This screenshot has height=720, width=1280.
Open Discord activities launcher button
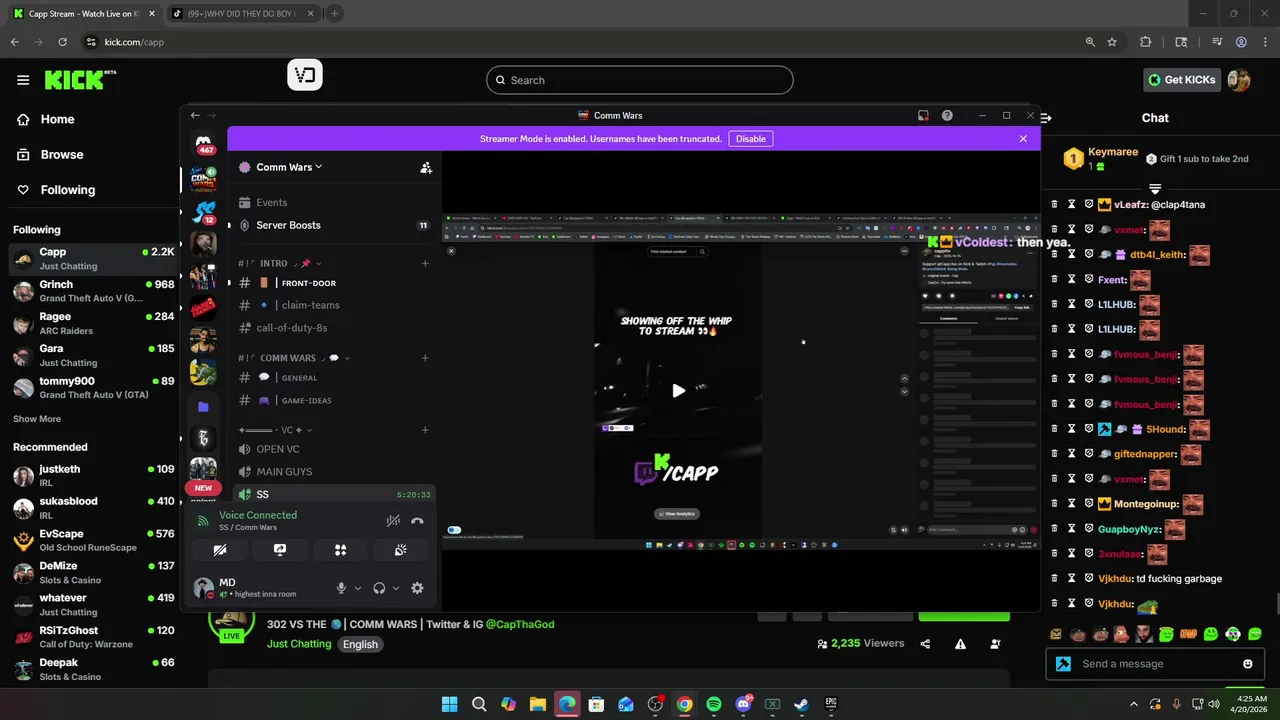click(x=340, y=550)
